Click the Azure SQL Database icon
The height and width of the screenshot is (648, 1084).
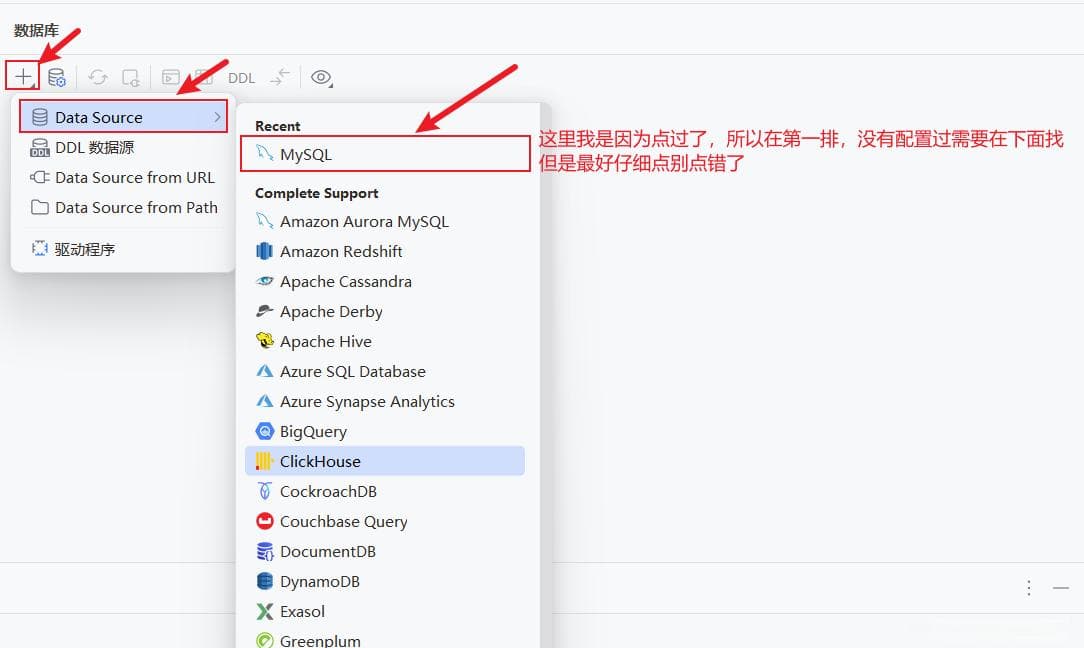click(264, 371)
